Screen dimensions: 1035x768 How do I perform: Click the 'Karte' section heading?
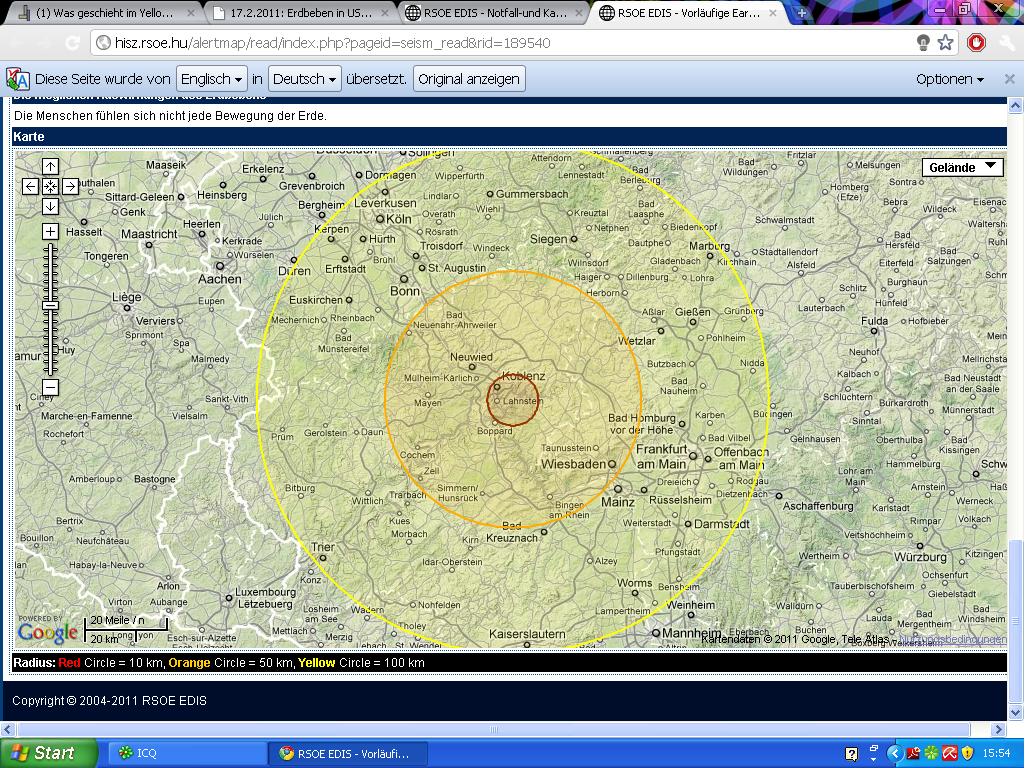[x=28, y=137]
